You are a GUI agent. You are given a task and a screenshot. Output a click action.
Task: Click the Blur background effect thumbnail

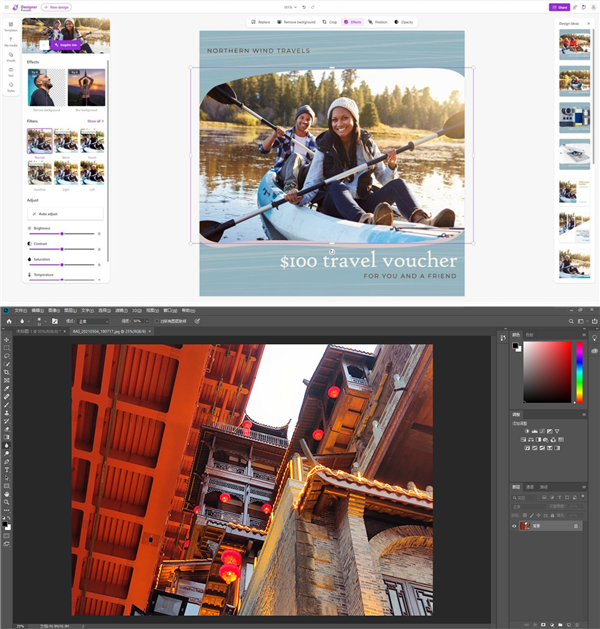coord(87,87)
